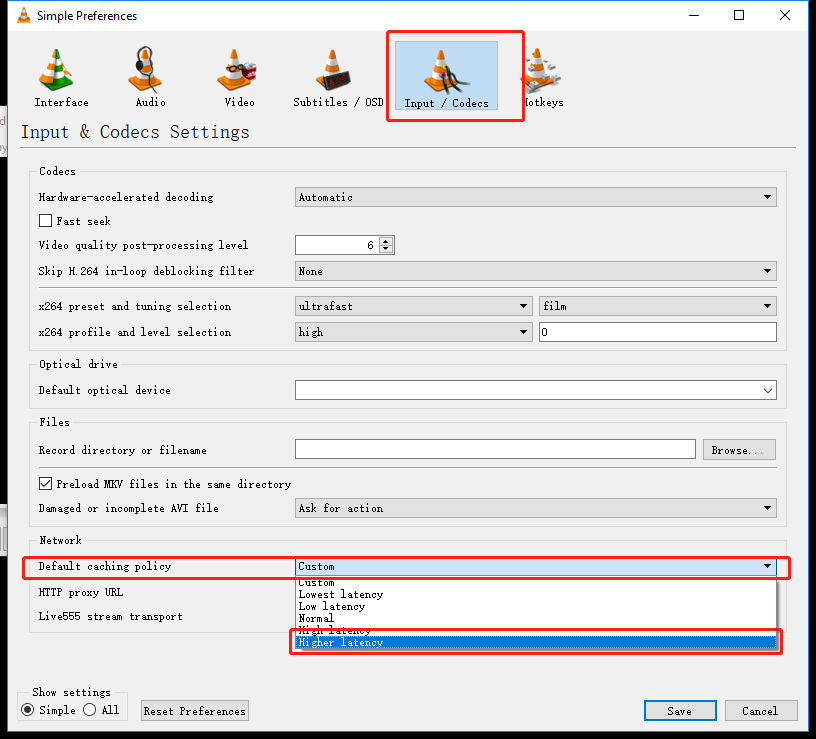Viewport: 816px width, 739px height.
Task: Open Hardware-accelerated decoding dropdown
Action: [x=536, y=197]
